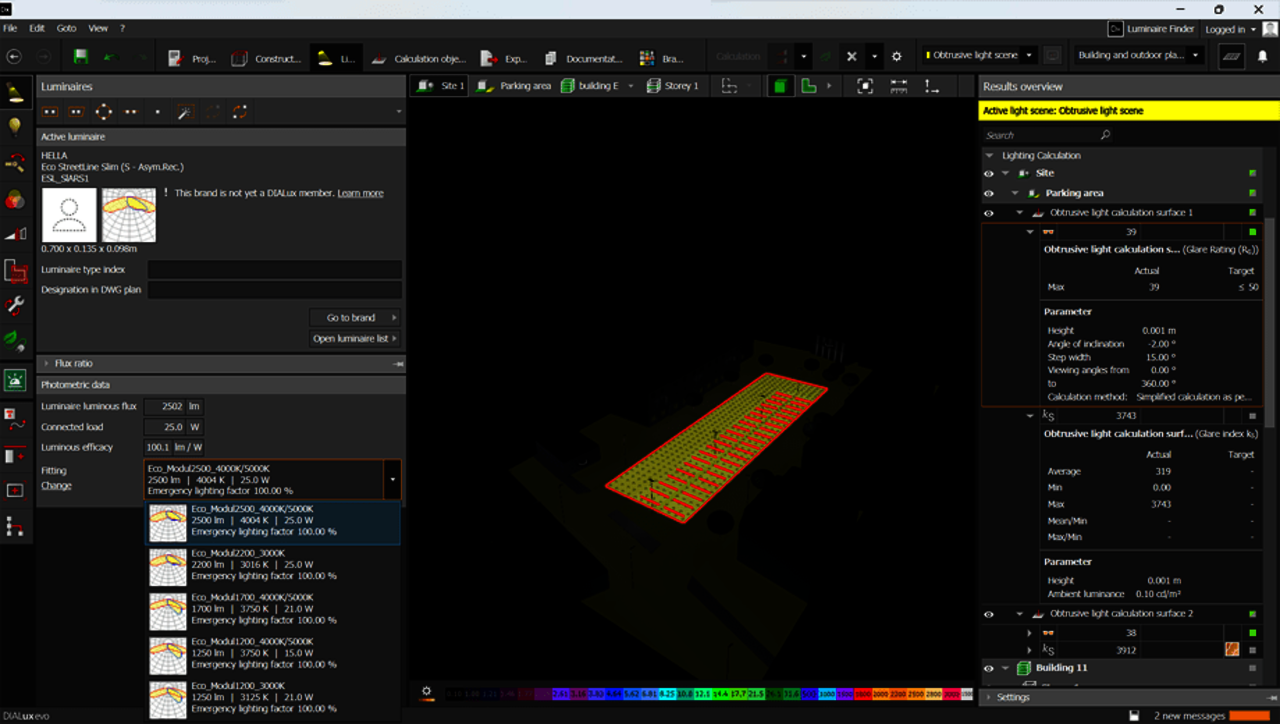The image size is (1280, 724).
Task: Hide Obtrusive light calculation surface 2
Action: (x=988, y=614)
